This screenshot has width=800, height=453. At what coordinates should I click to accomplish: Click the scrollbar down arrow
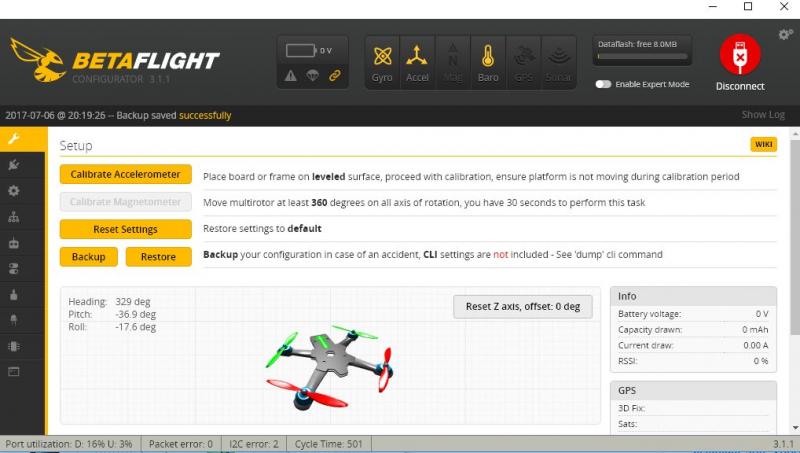(x=795, y=427)
